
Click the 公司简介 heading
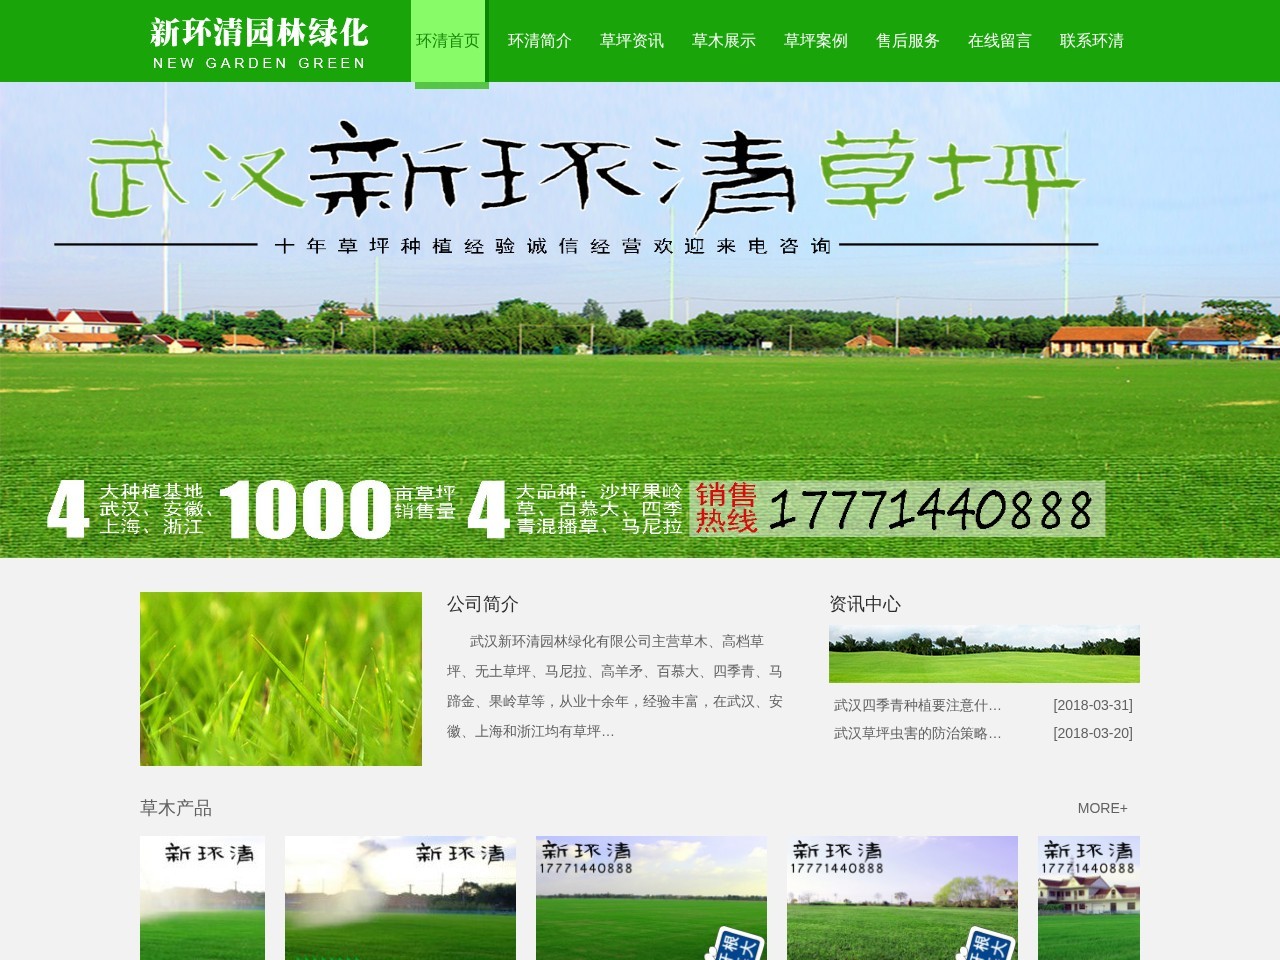coord(483,604)
